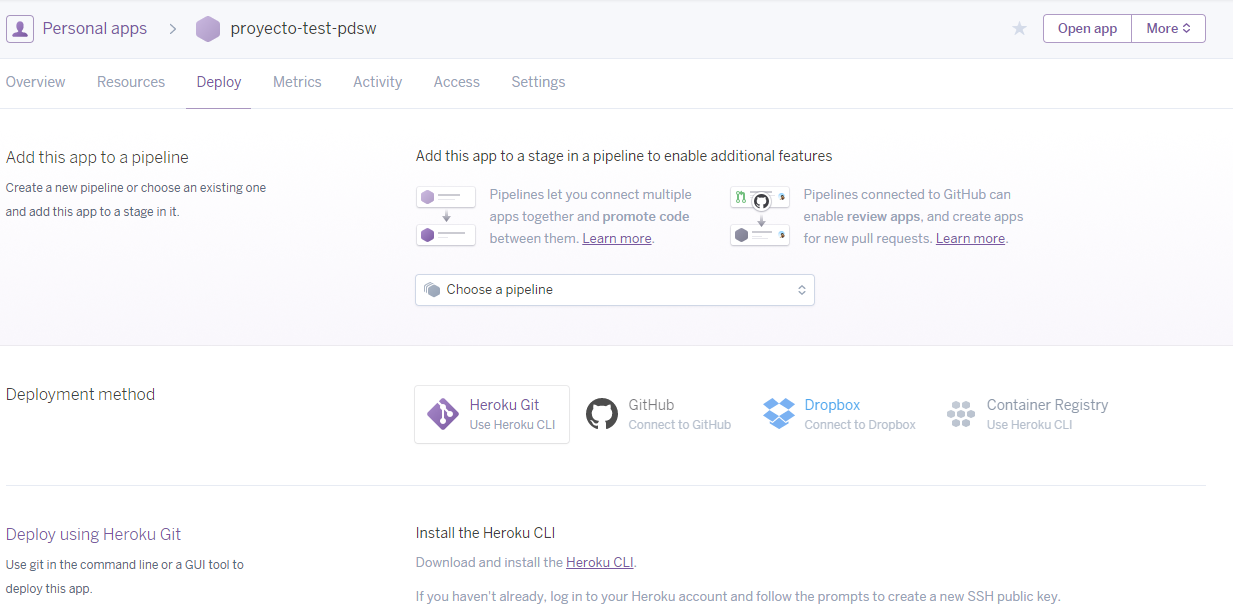Click the Container Registry hexagons icon
The image size is (1233, 612).
(961, 414)
